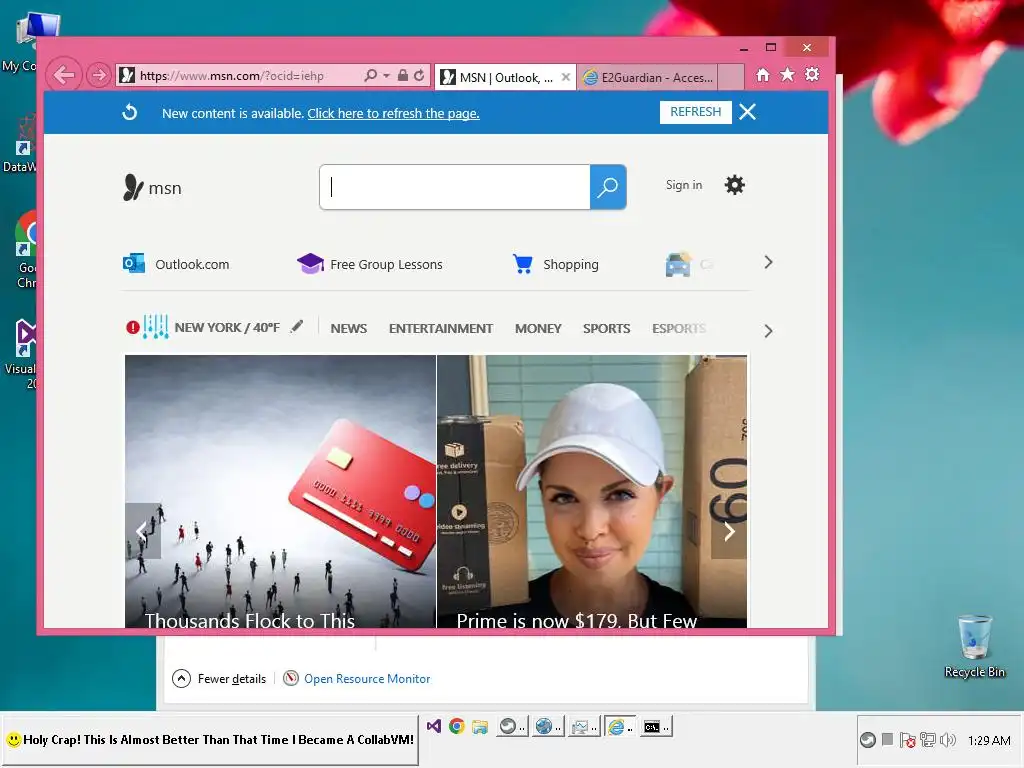Screen dimensions: 1024x768
Task: Click the search magnifier in the address bar
Action: tap(370, 76)
